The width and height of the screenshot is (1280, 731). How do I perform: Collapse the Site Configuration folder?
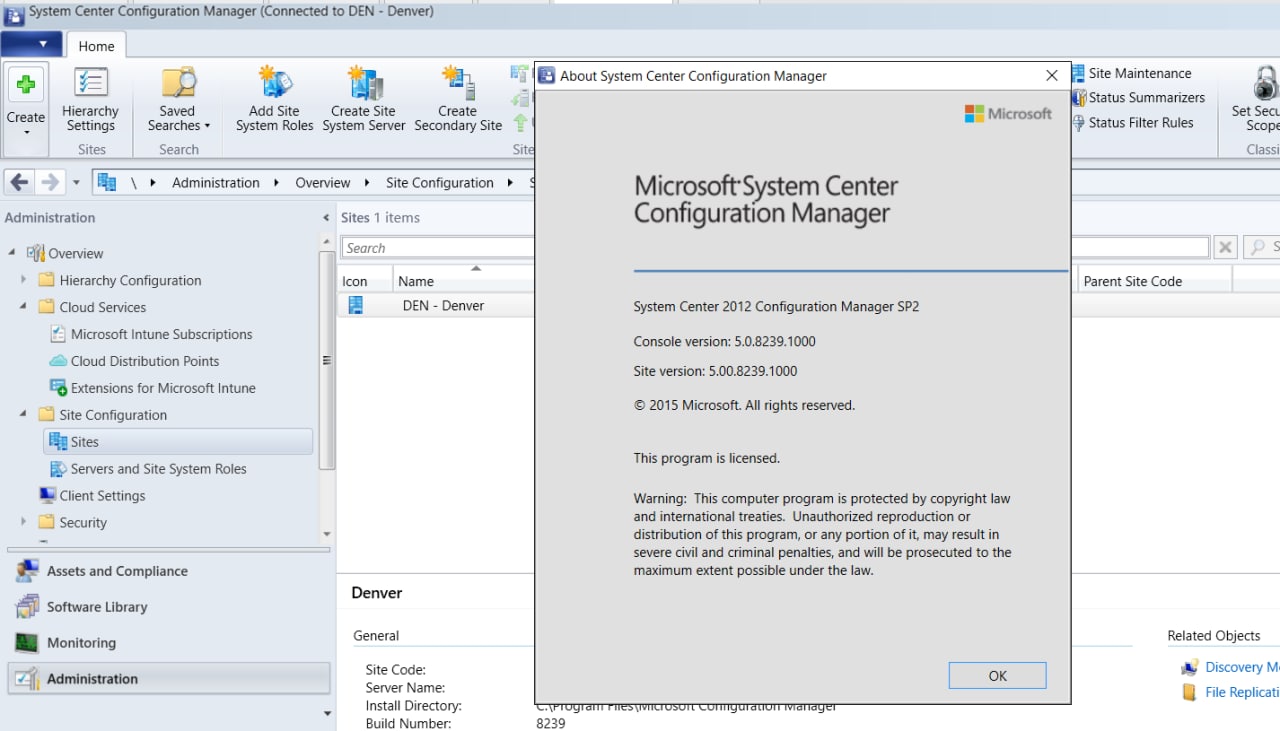[23, 415]
